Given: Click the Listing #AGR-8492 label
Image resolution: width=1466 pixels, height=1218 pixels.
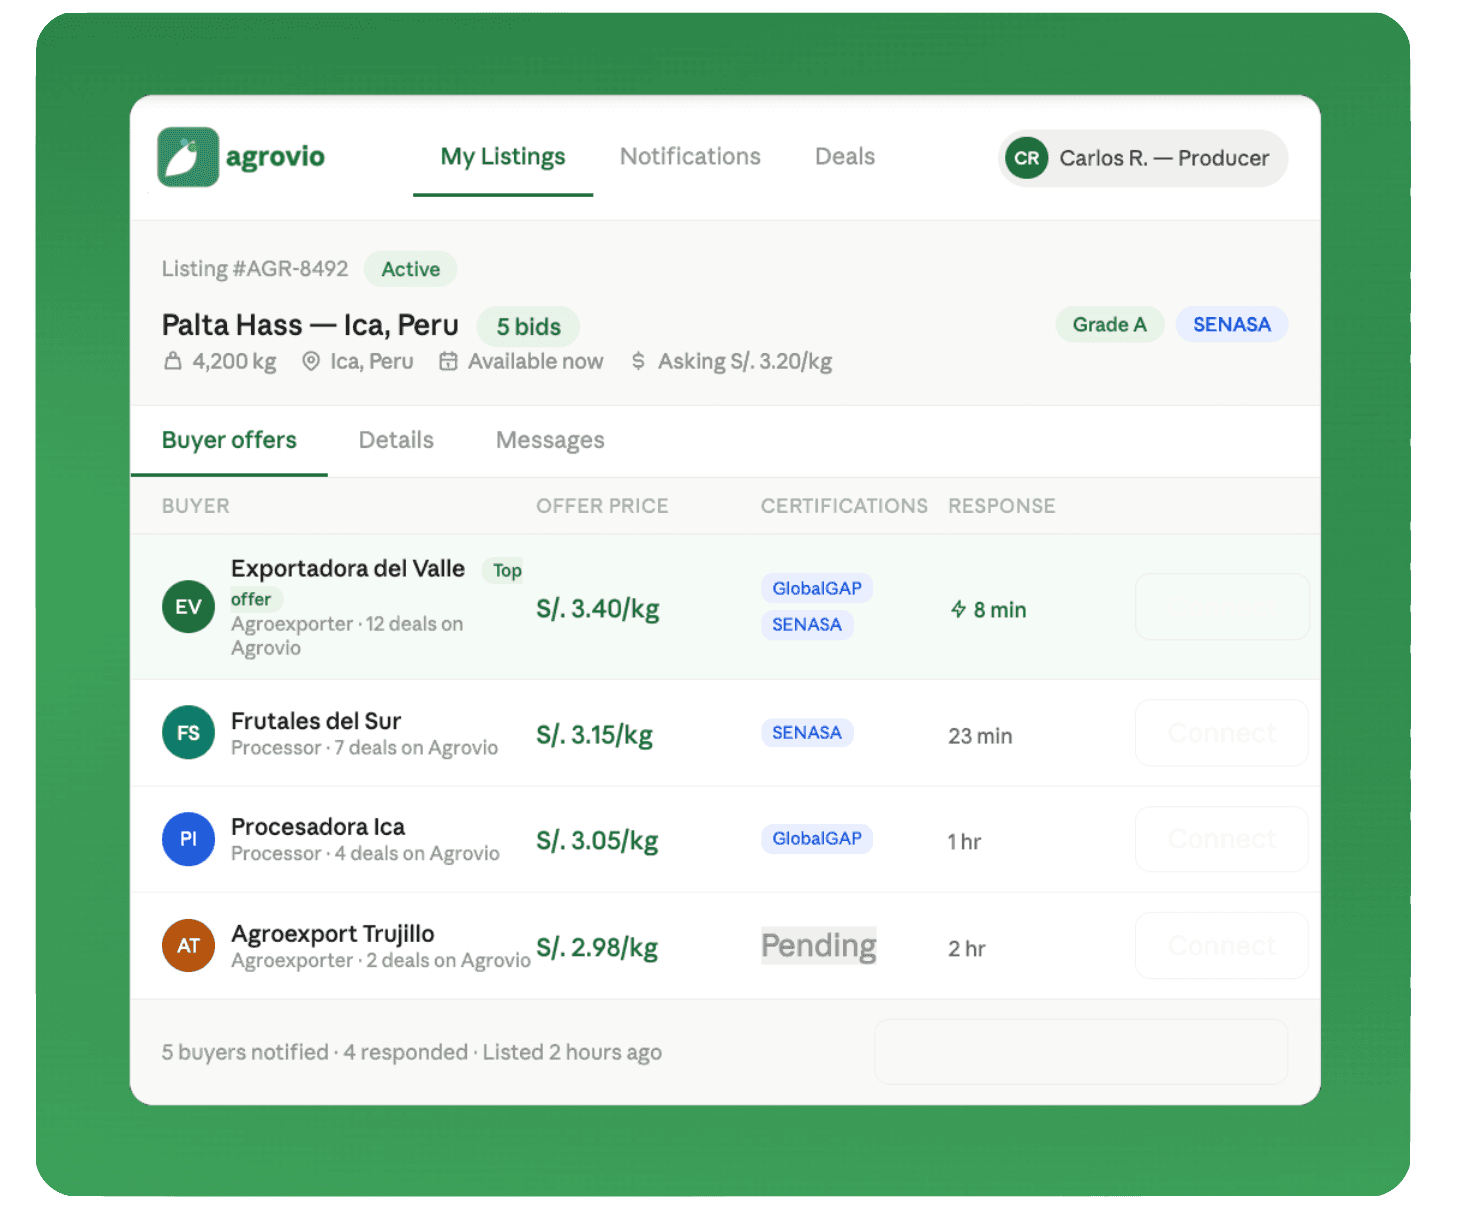Looking at the screenshot, I should 255,269.
